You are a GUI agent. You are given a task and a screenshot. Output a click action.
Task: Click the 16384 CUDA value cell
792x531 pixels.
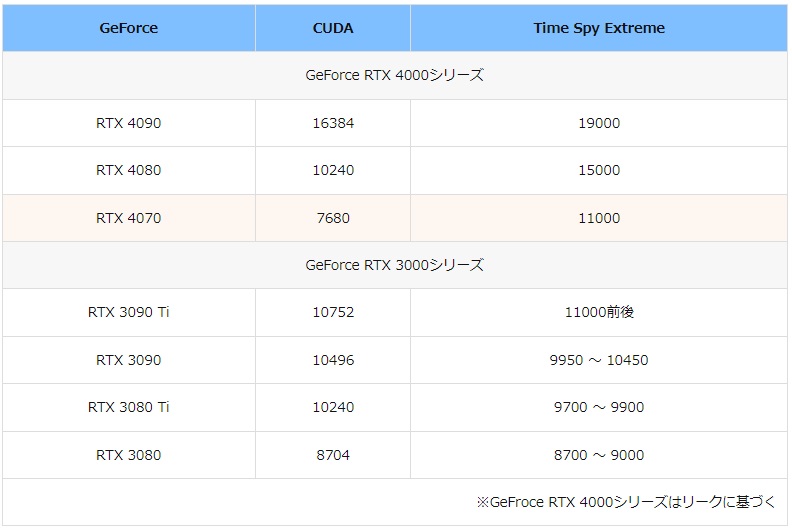(x=332, y=123)
